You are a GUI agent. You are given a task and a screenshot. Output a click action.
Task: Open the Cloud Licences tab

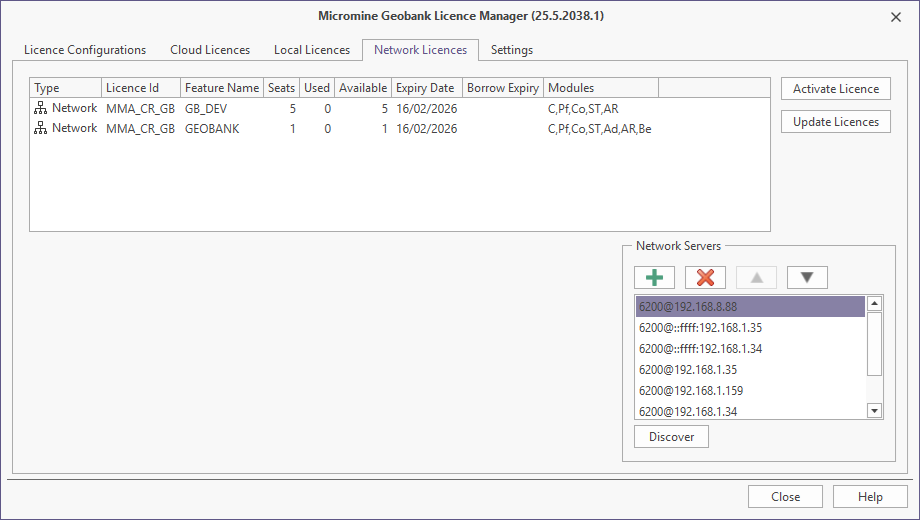210,50
